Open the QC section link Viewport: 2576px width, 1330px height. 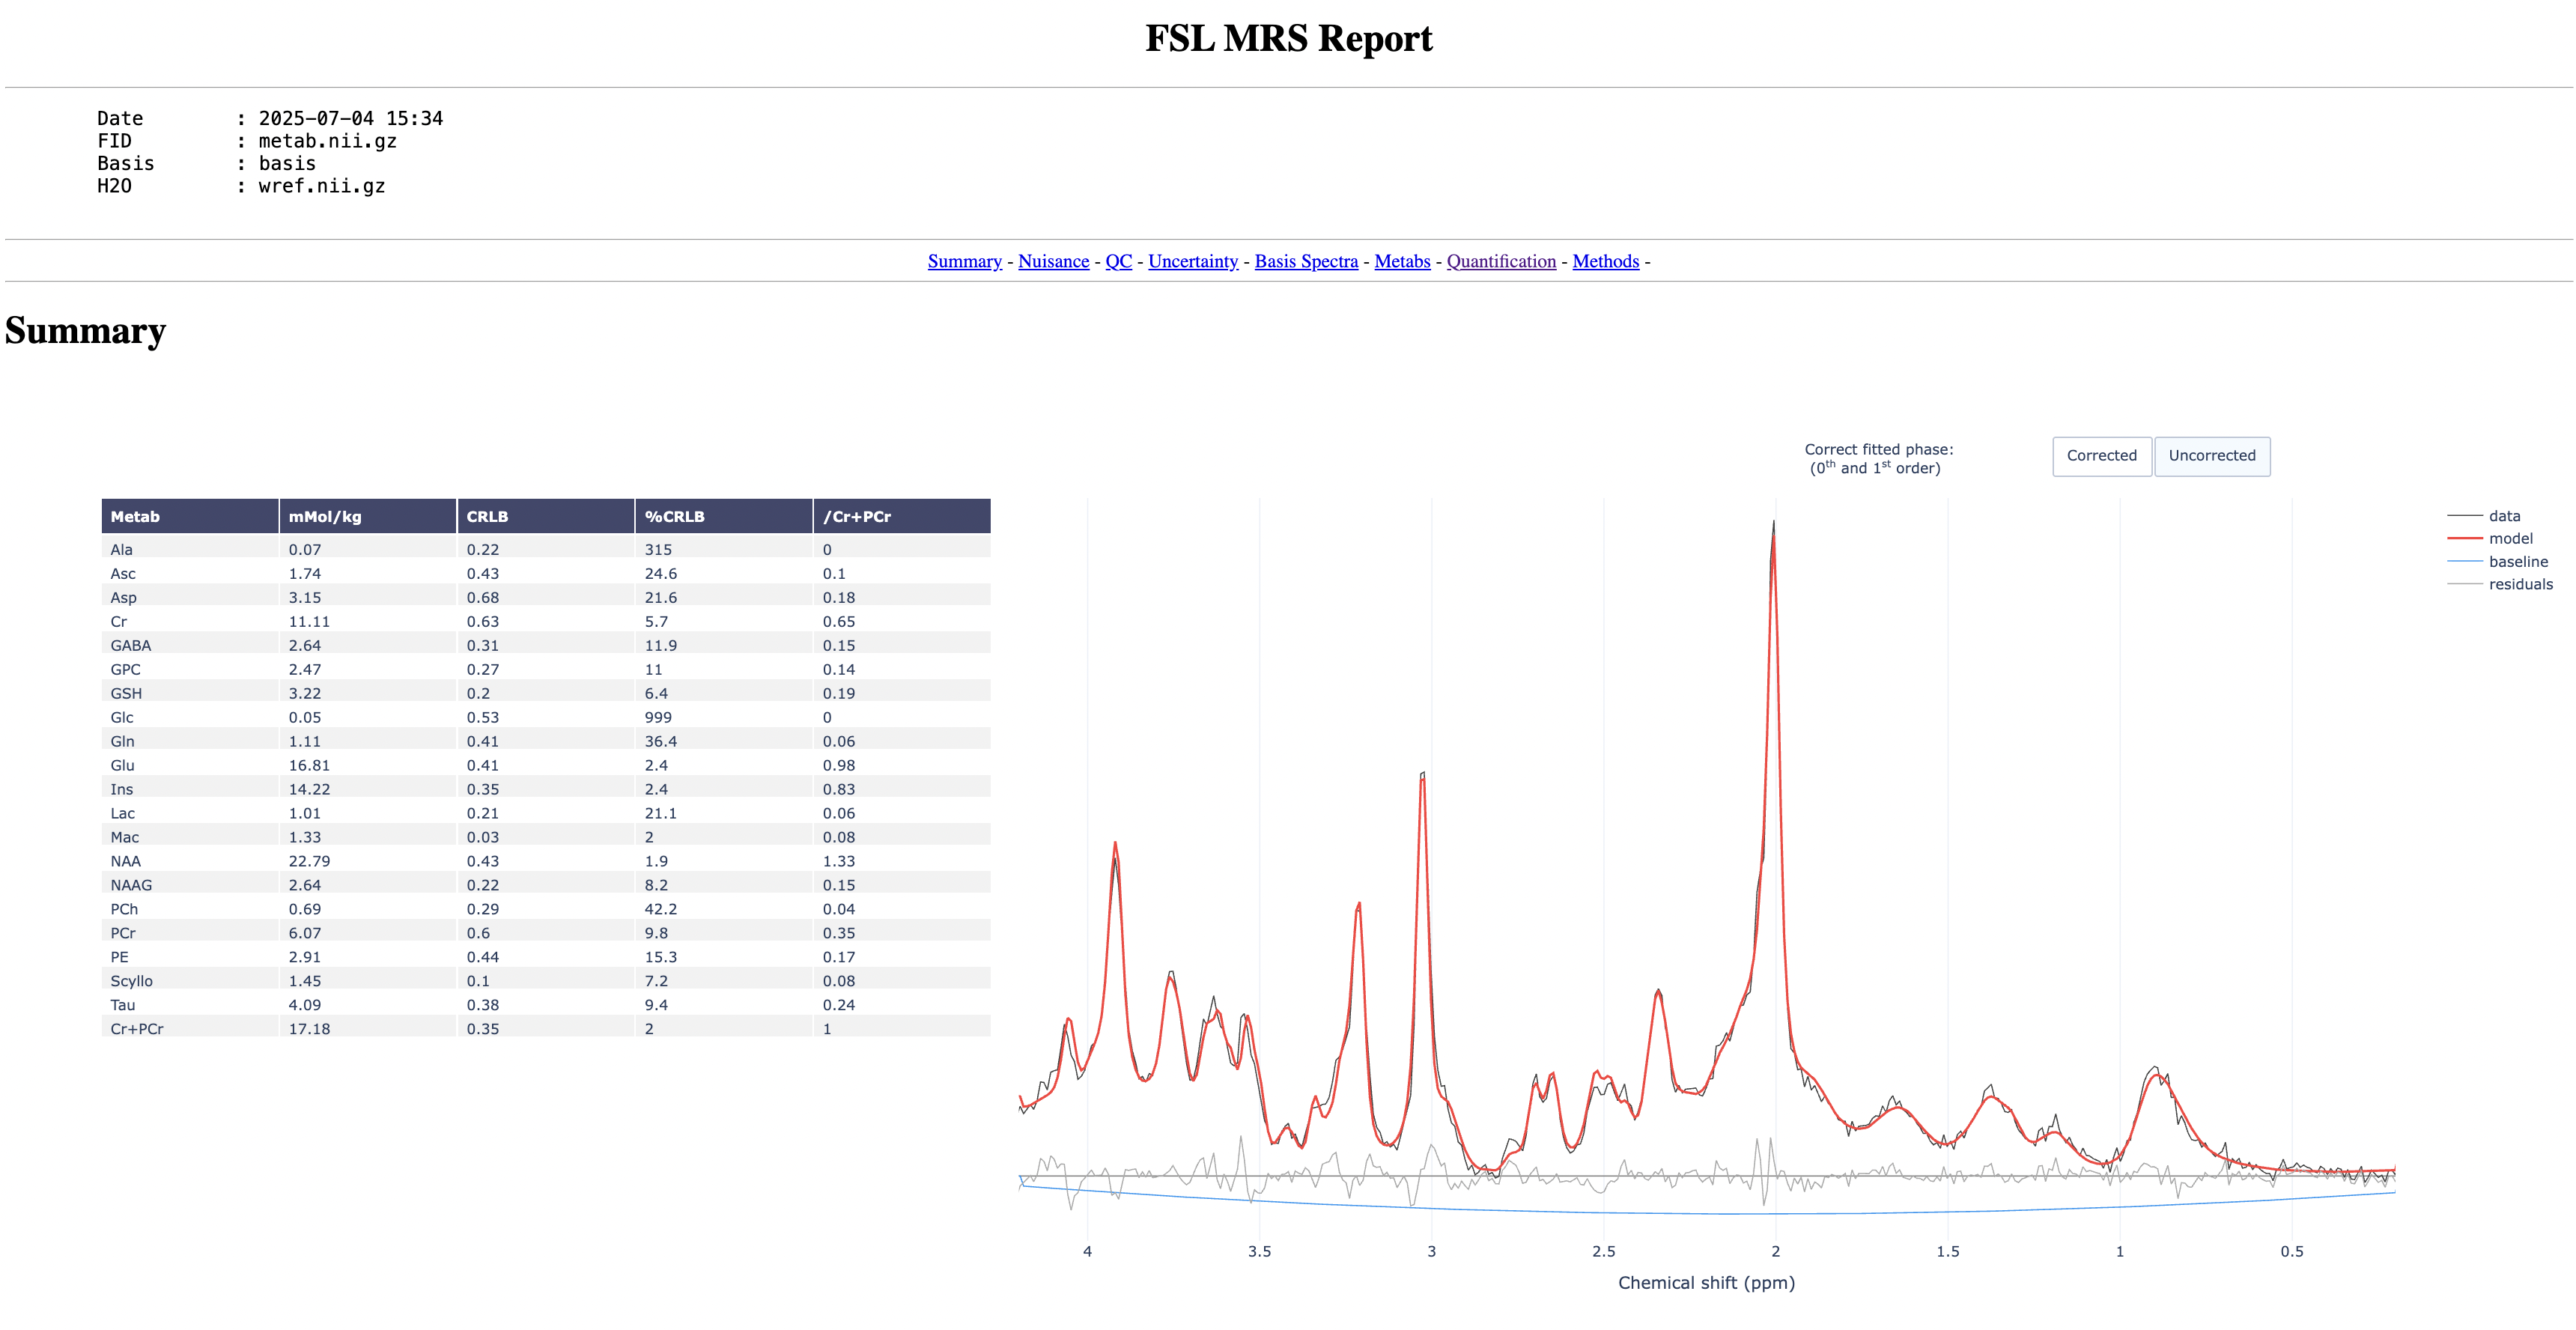click(1118, 261)
